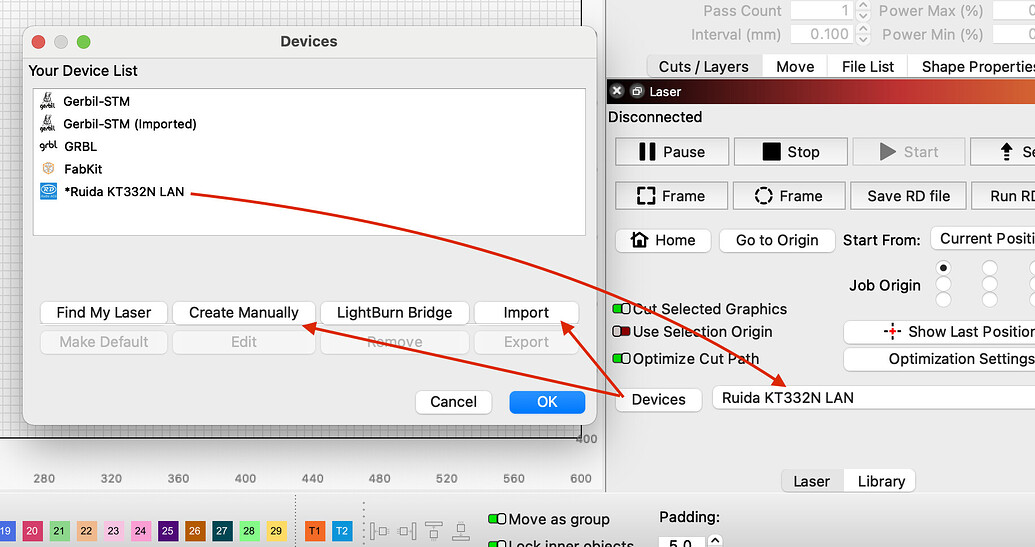This screenshot has height=547, width=1035.
Task: Click the Pass Count input field
Action: (x=822, y=11)
